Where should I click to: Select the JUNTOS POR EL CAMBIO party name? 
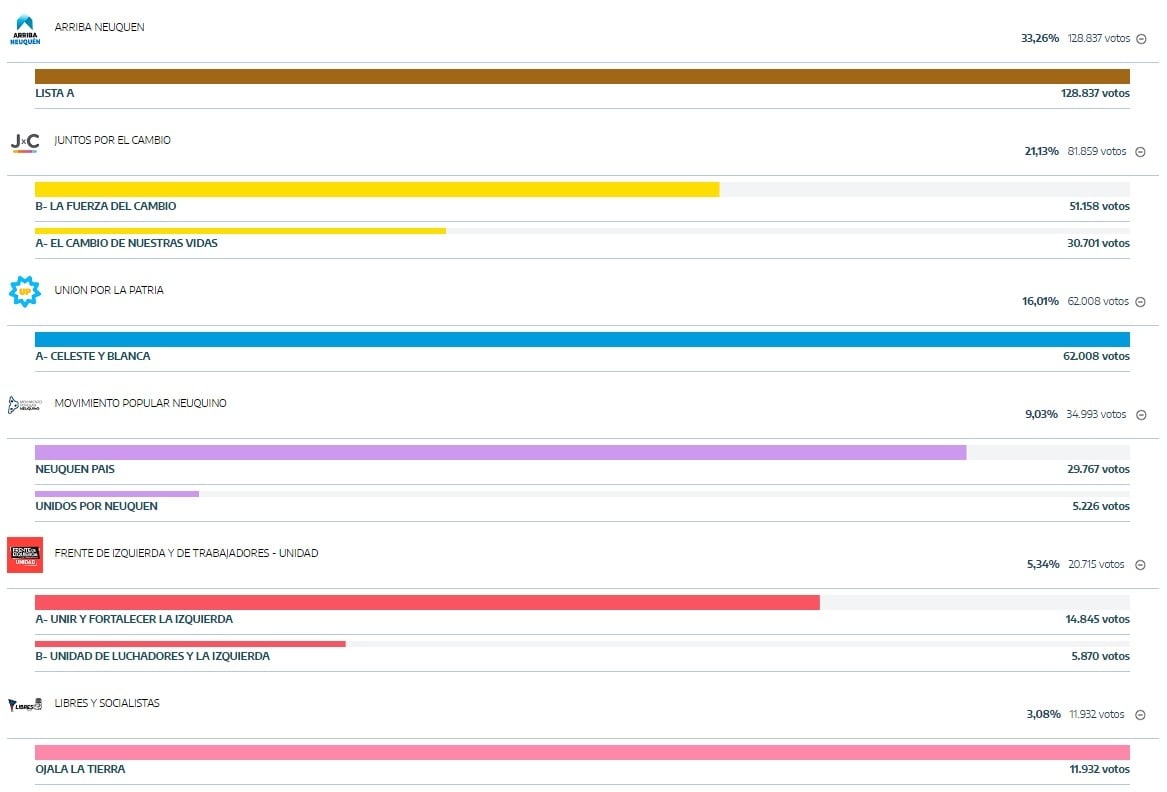(112, 140)
